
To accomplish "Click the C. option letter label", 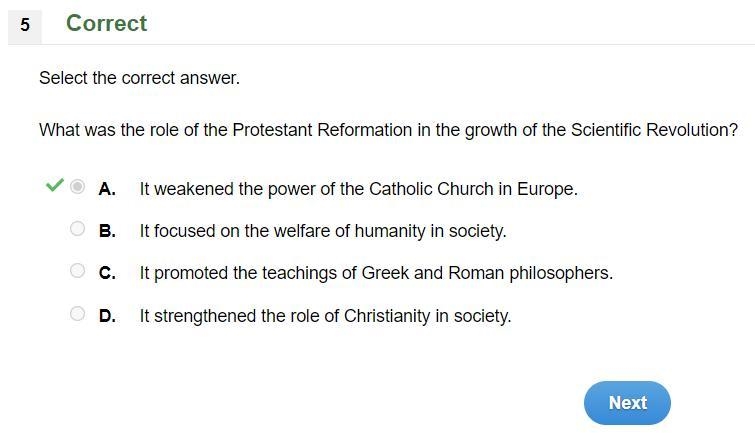I will [x=107, y=273].
